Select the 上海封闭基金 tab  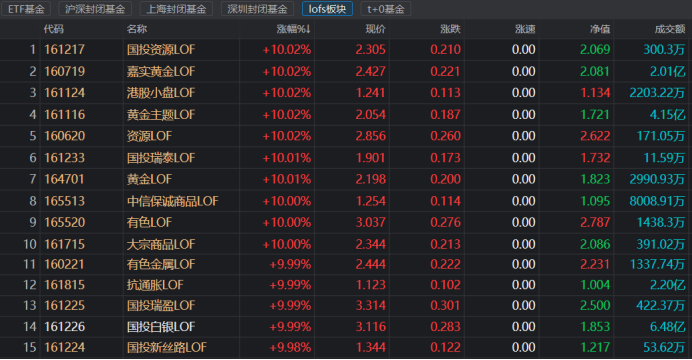pyautogui.click(x=176, y=9)
